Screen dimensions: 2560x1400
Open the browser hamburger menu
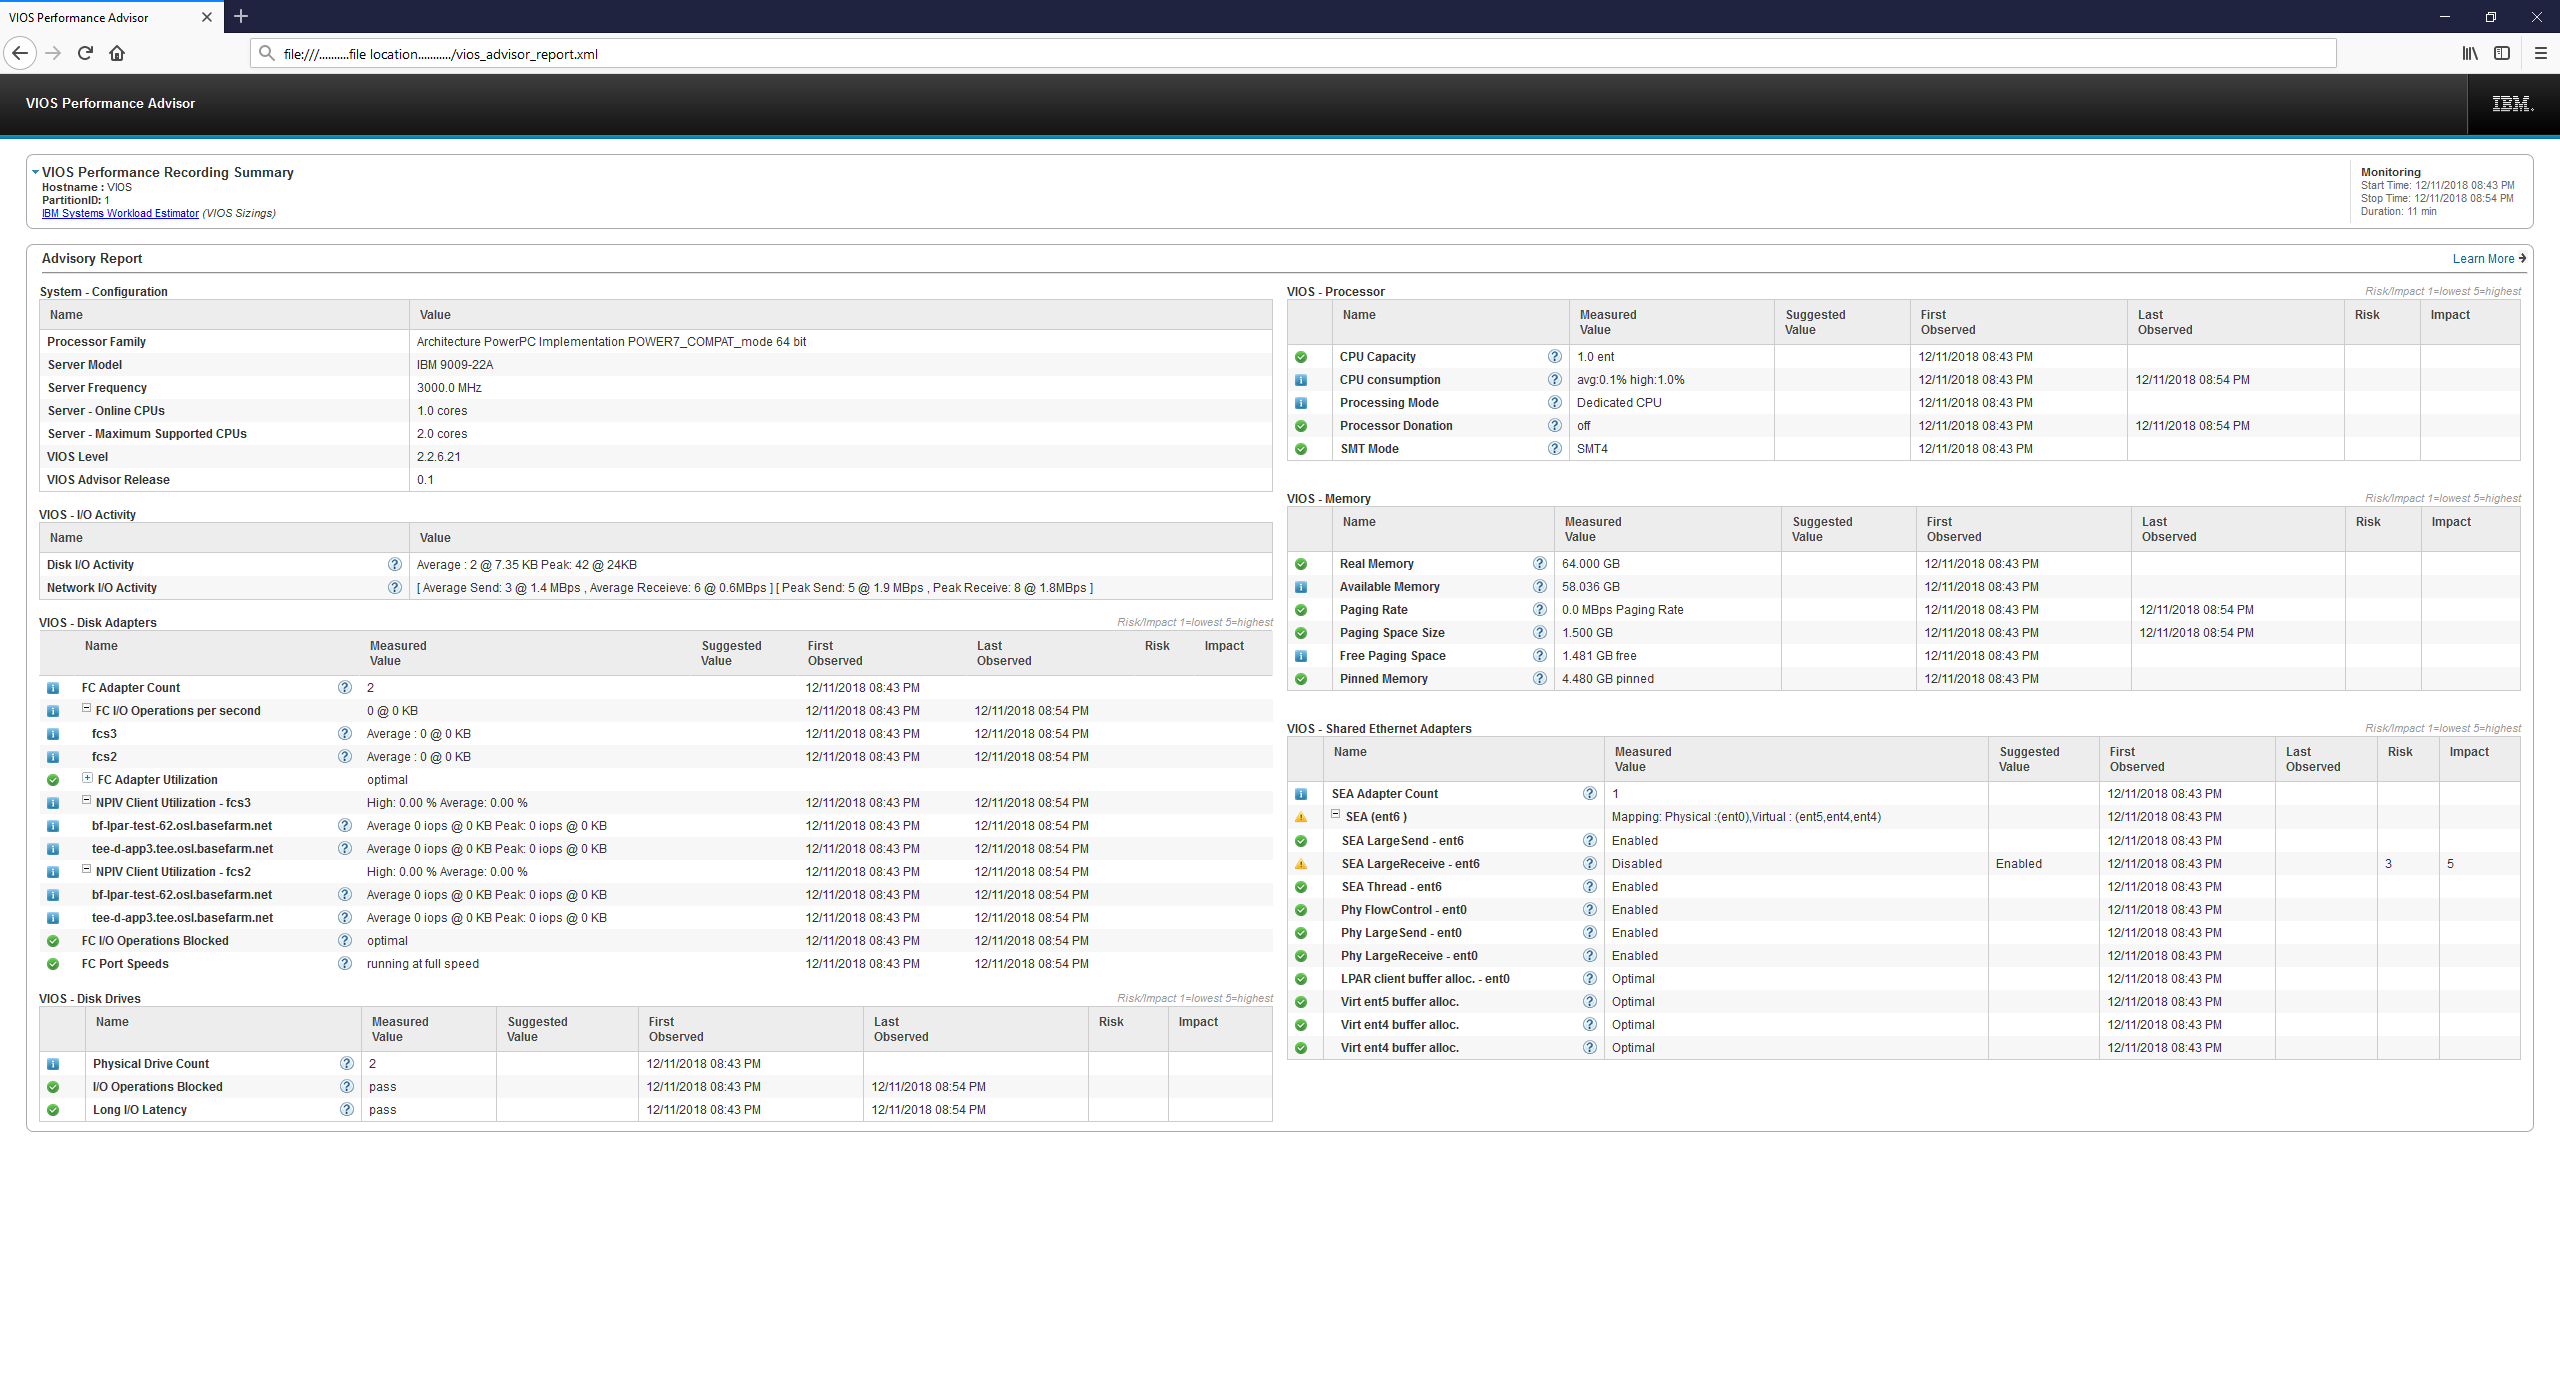tap(2540, 53)
